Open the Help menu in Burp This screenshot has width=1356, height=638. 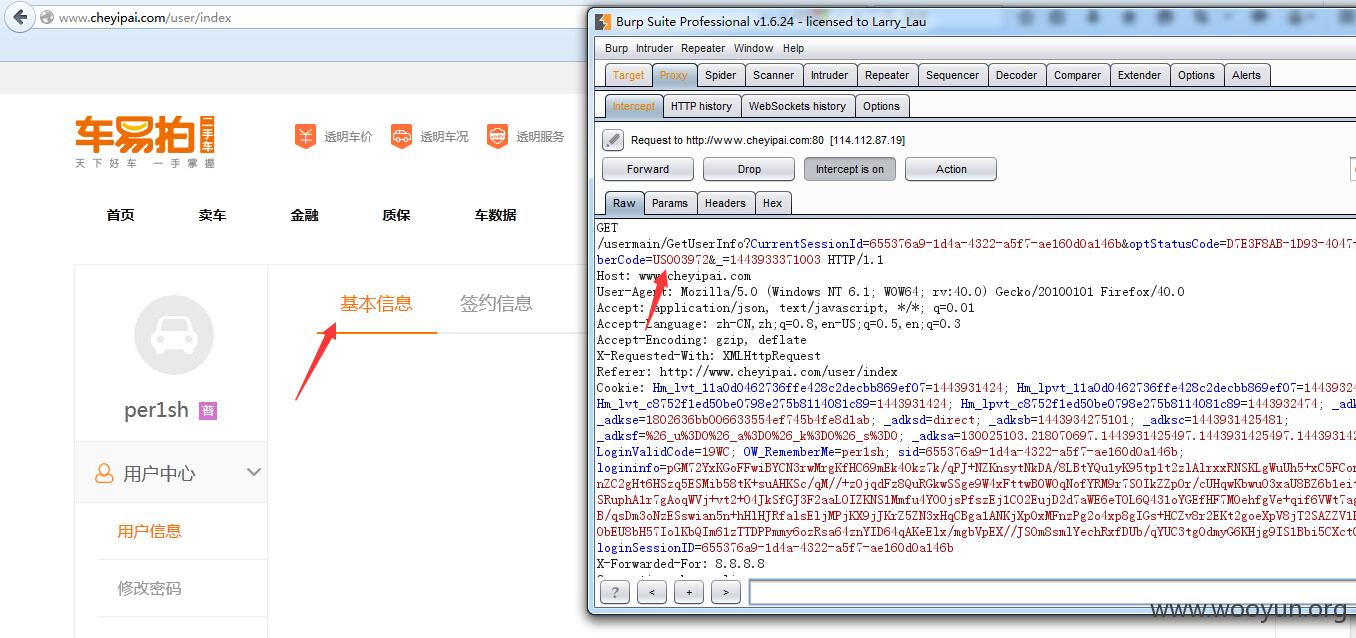pos(793,48)
